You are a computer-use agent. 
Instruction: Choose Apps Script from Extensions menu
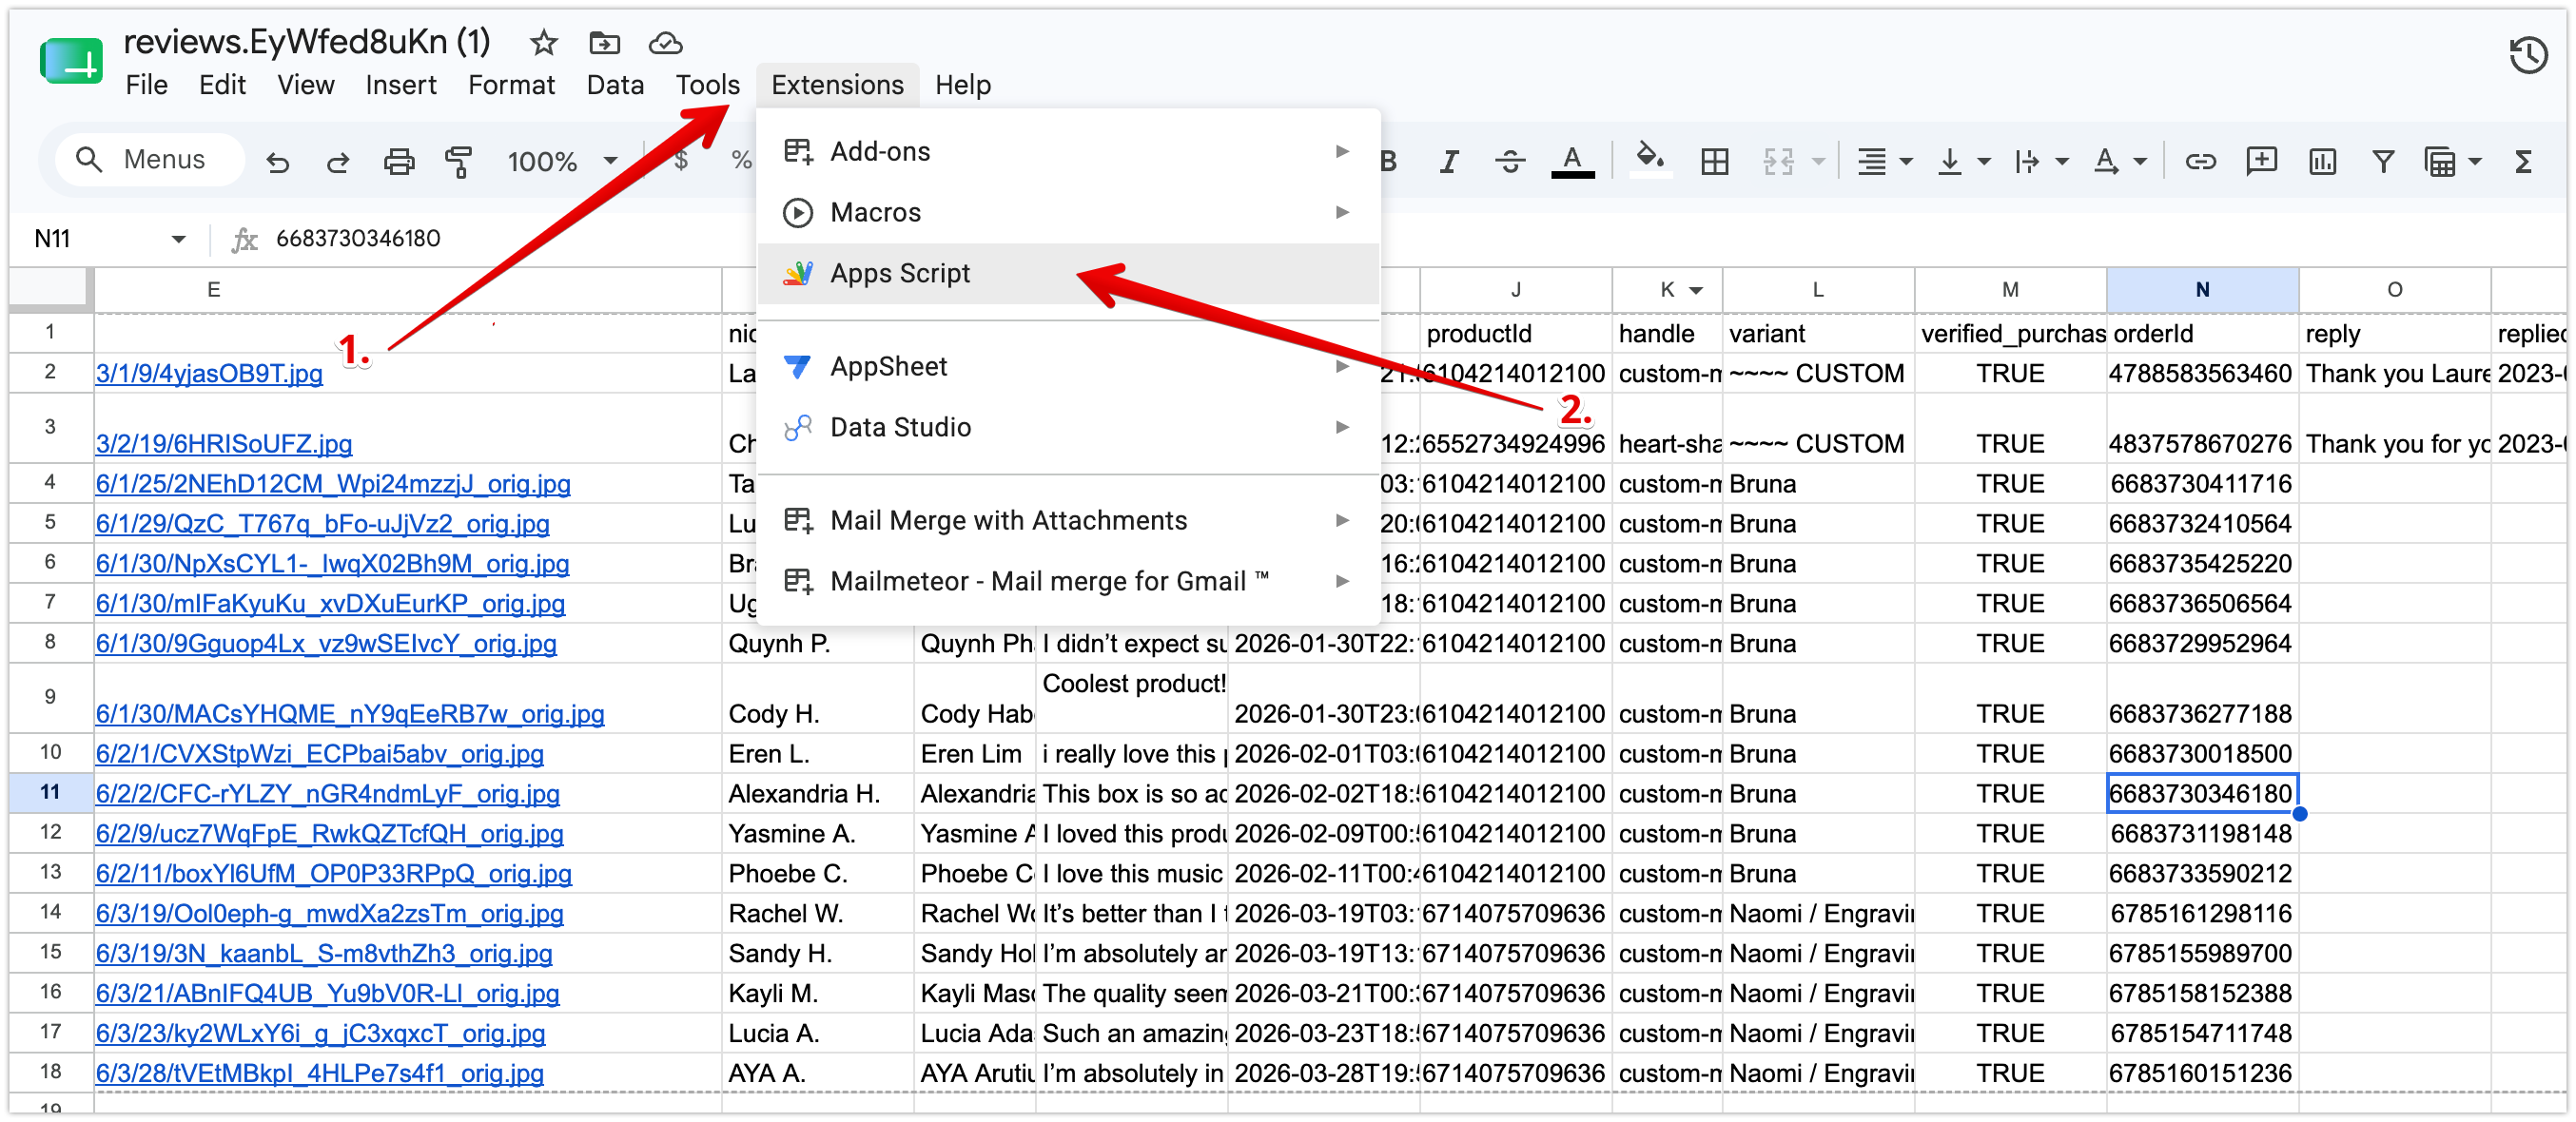(1068, 274)
